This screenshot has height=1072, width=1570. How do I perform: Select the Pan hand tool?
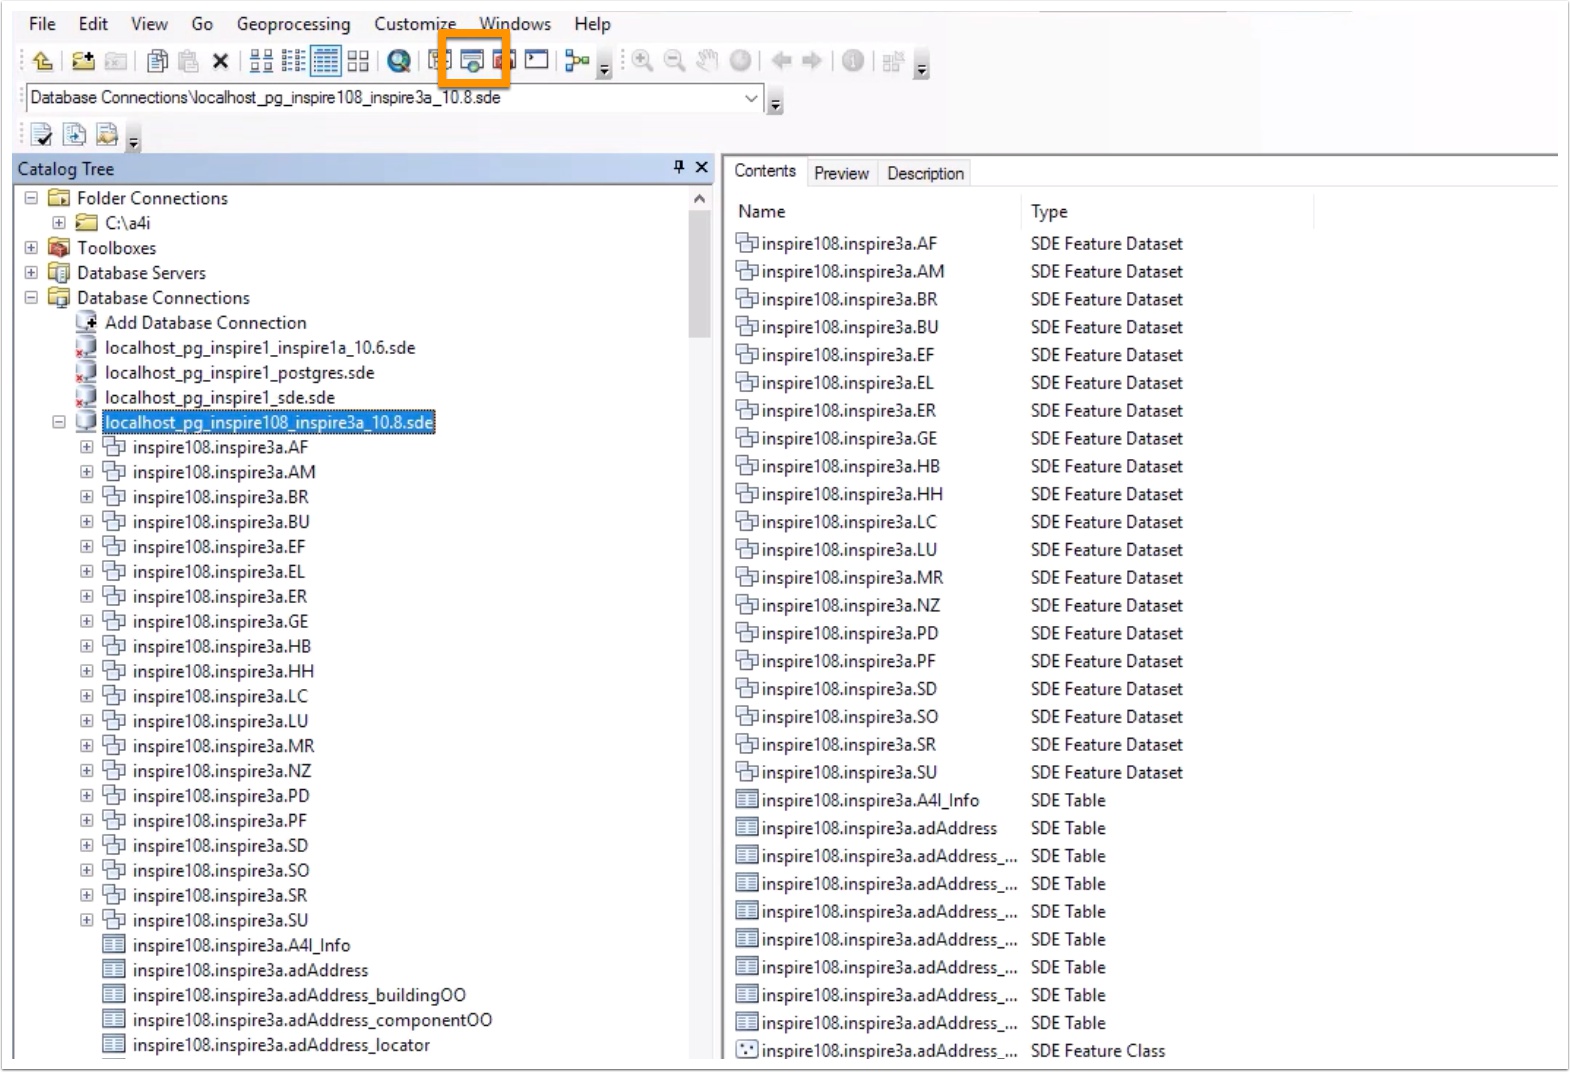point(707,62)
